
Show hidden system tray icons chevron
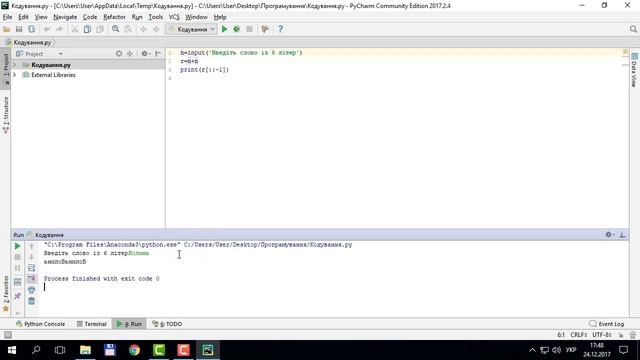click(x=532, y=350)
